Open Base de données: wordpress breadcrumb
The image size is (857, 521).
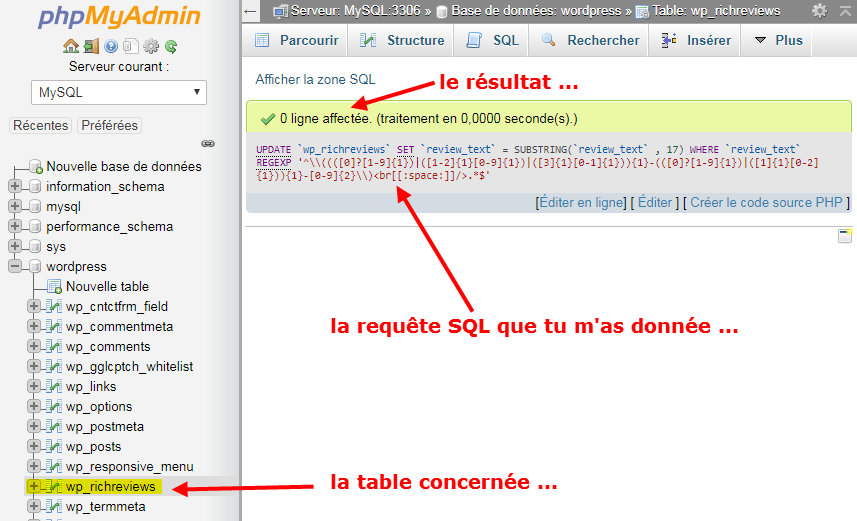click(x=536, y=10)
